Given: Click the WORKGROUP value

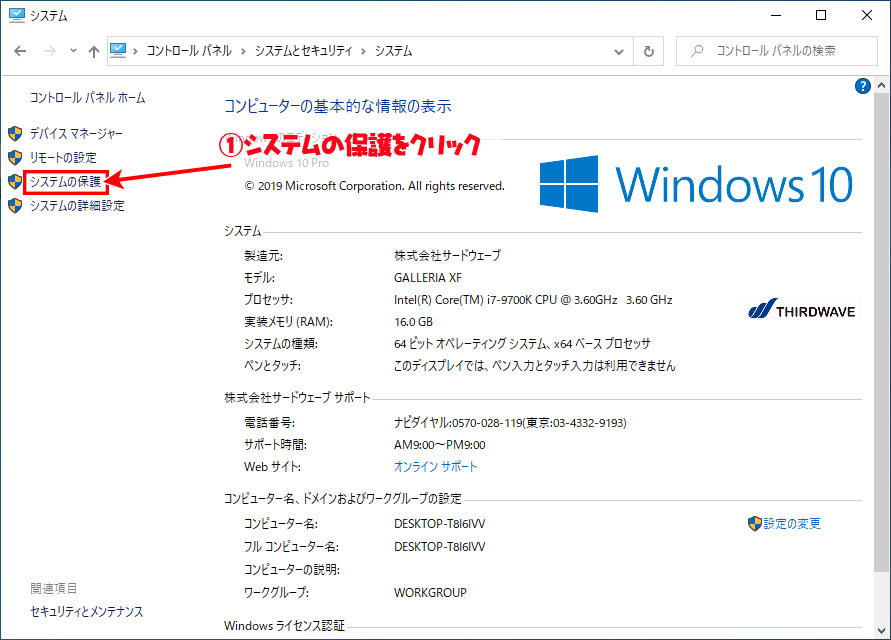Looking at the screenshot, I should click(430, 593).
